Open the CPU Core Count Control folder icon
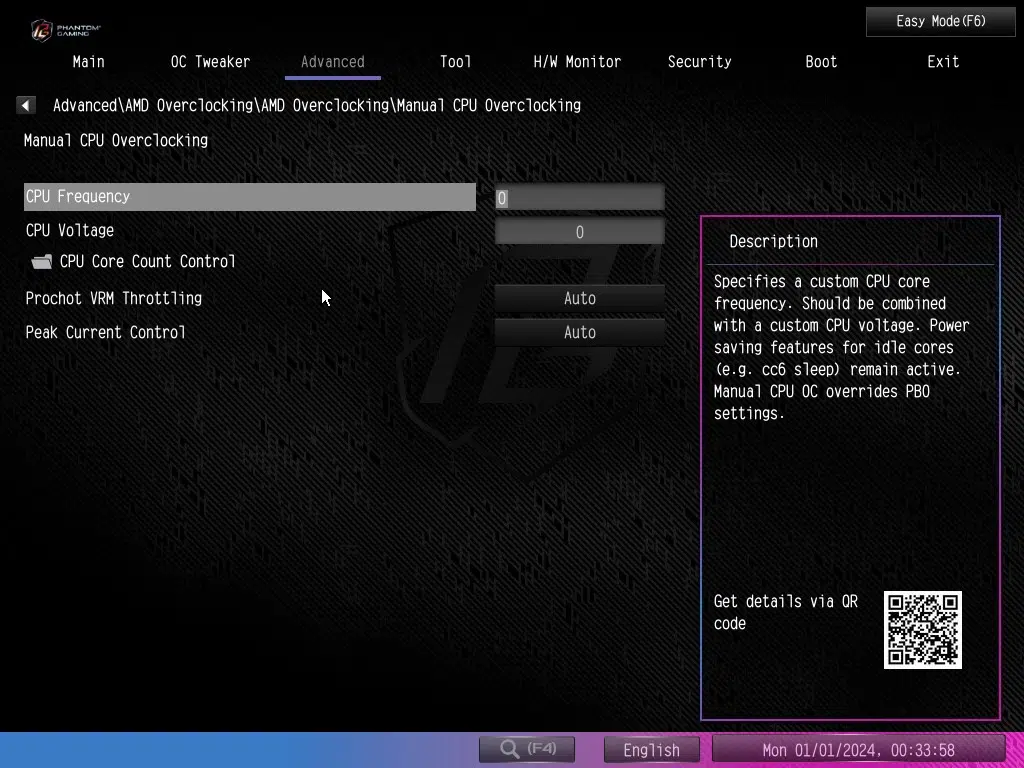Image resolution: width=1024 pixels, height=768 pixels. [x=42, y=262]
